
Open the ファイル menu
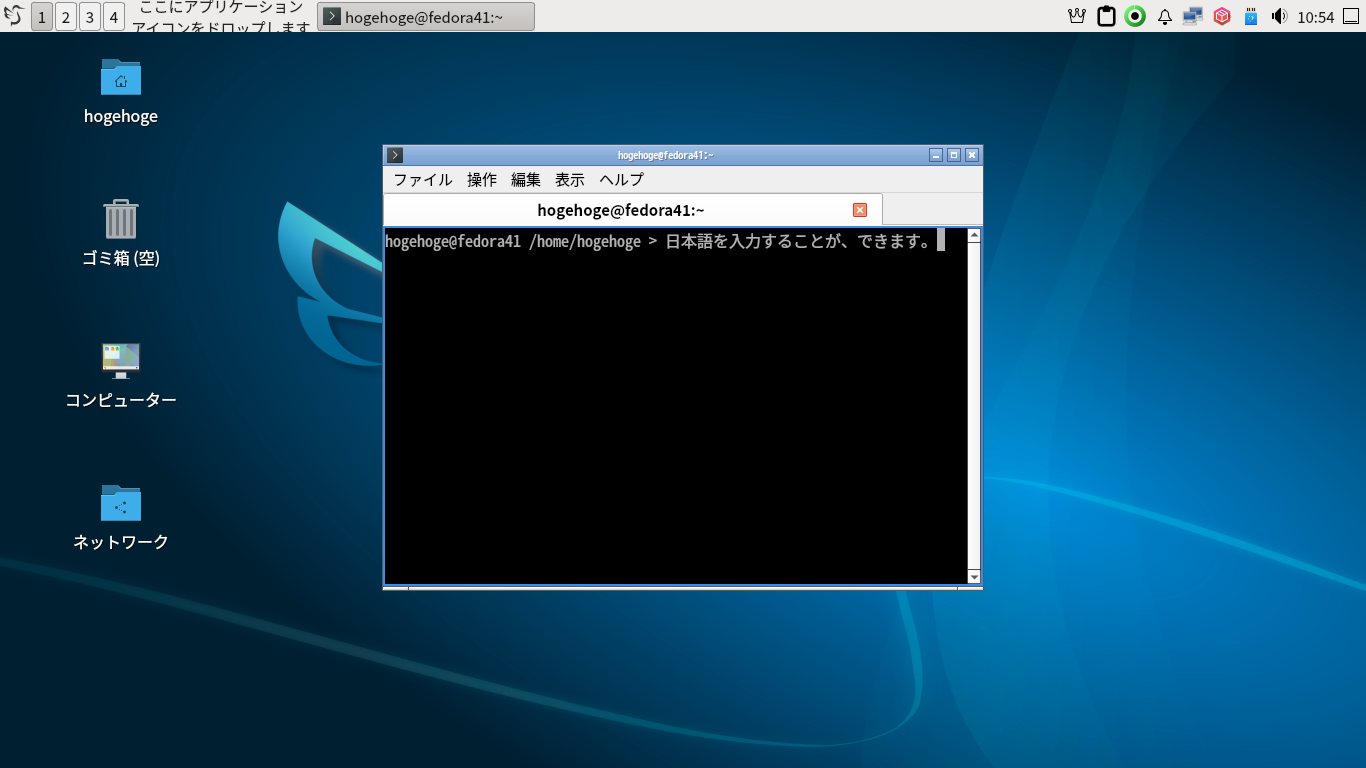point(421,180)
